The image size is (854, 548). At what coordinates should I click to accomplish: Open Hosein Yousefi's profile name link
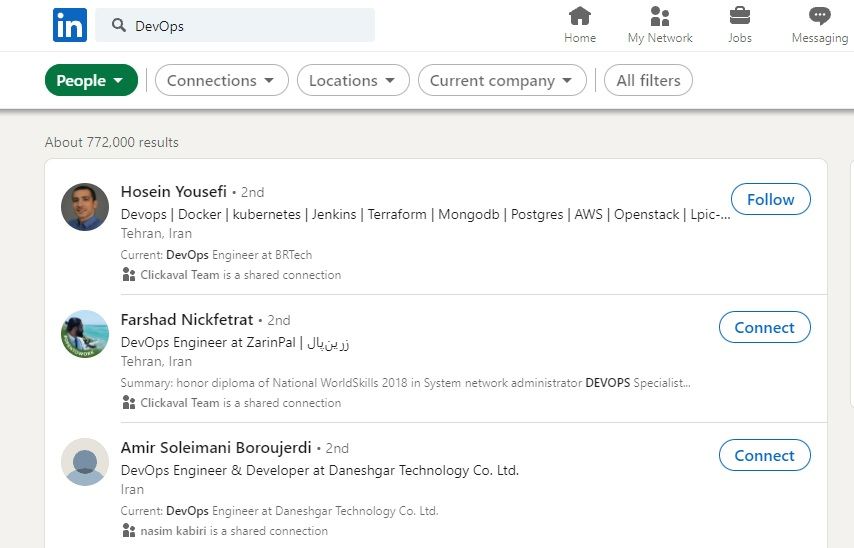click(x=174, y=192)
